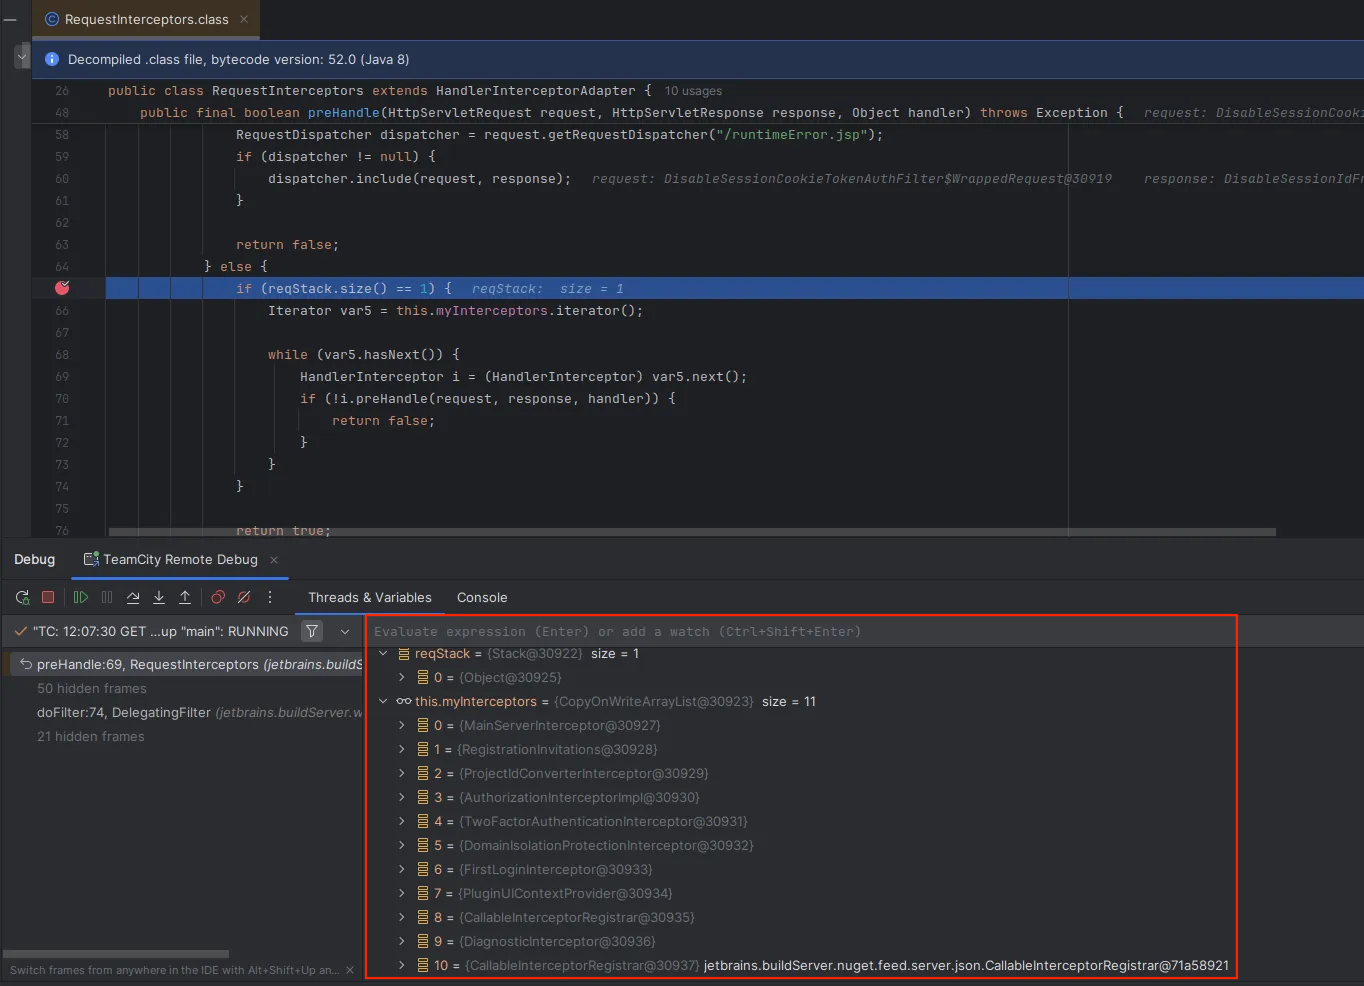The height and width of the screenshot is (986, 1364).
Task: Expand AuthorizationInterceptorImpl@30930 entry
Action: (402, 797)
